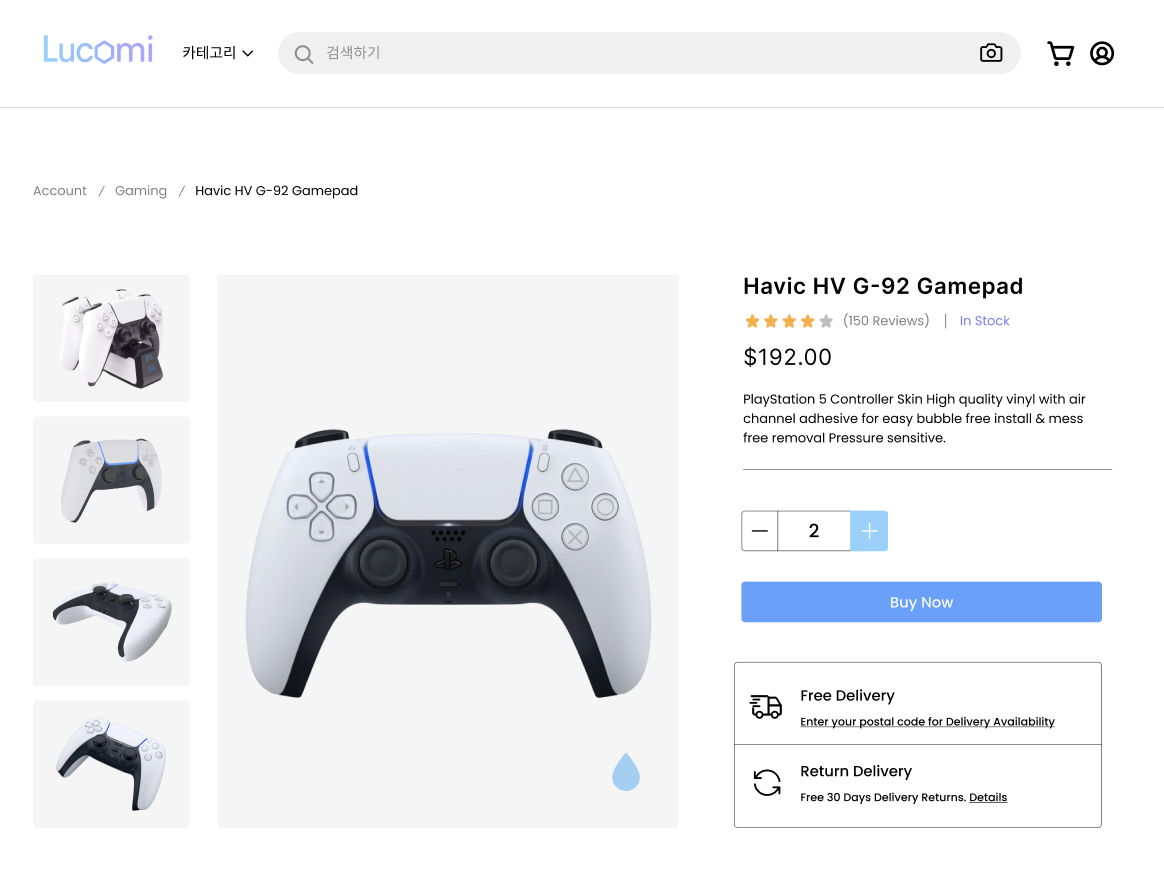This screenshot has height=884, width=1164.
Task: Open the shopping cart icon
Action: pyautogui.click(x=1060, y=53)
